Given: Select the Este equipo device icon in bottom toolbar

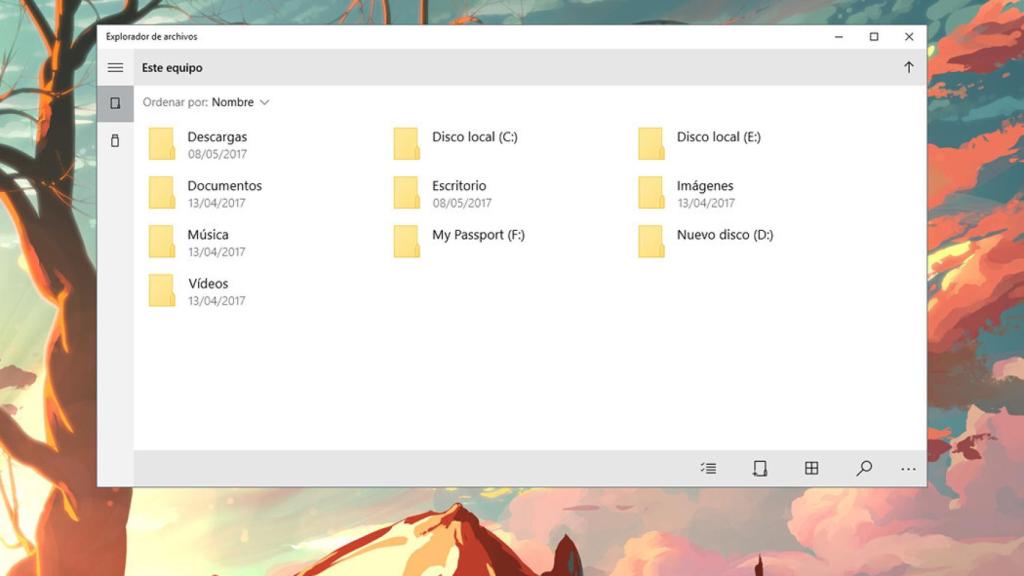Looking at the screenshot, I should click(x=758, y=467).
